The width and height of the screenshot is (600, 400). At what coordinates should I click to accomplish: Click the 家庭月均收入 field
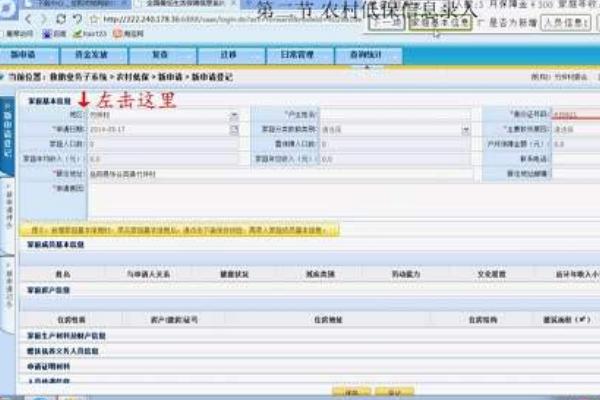tap(163, 159)
